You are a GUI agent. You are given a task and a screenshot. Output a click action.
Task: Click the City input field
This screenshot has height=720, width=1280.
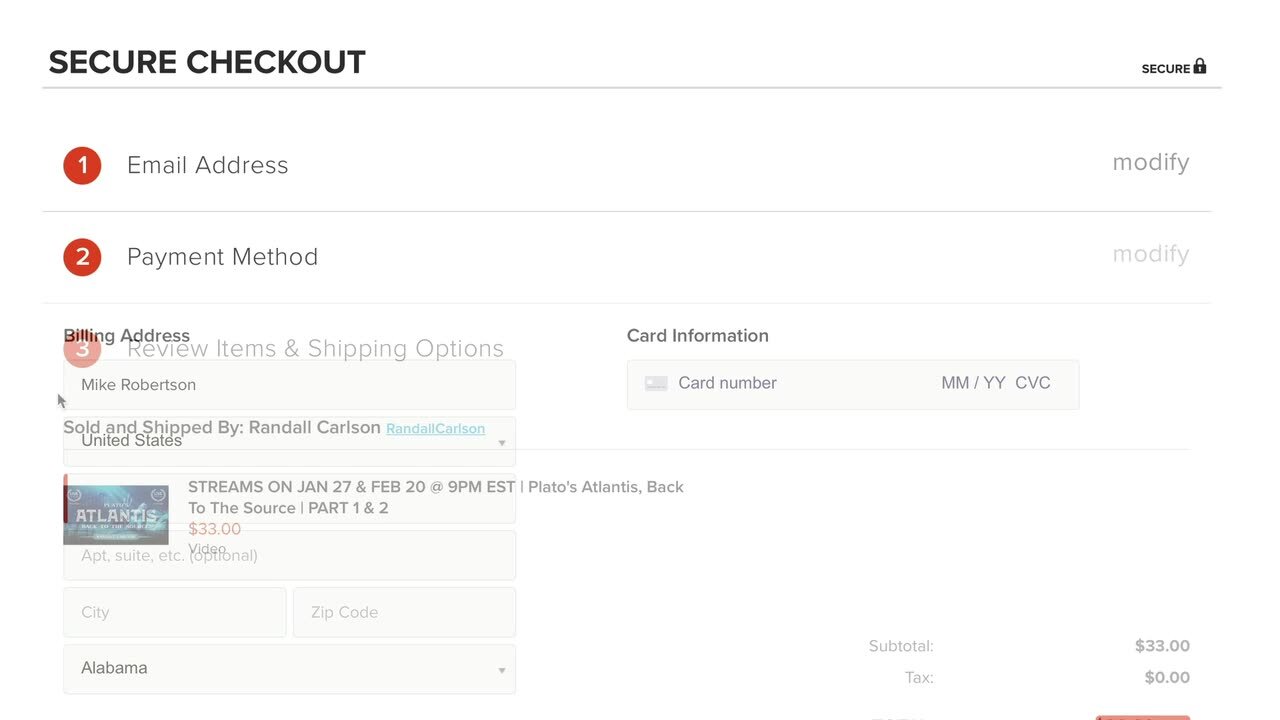[175, 612]
